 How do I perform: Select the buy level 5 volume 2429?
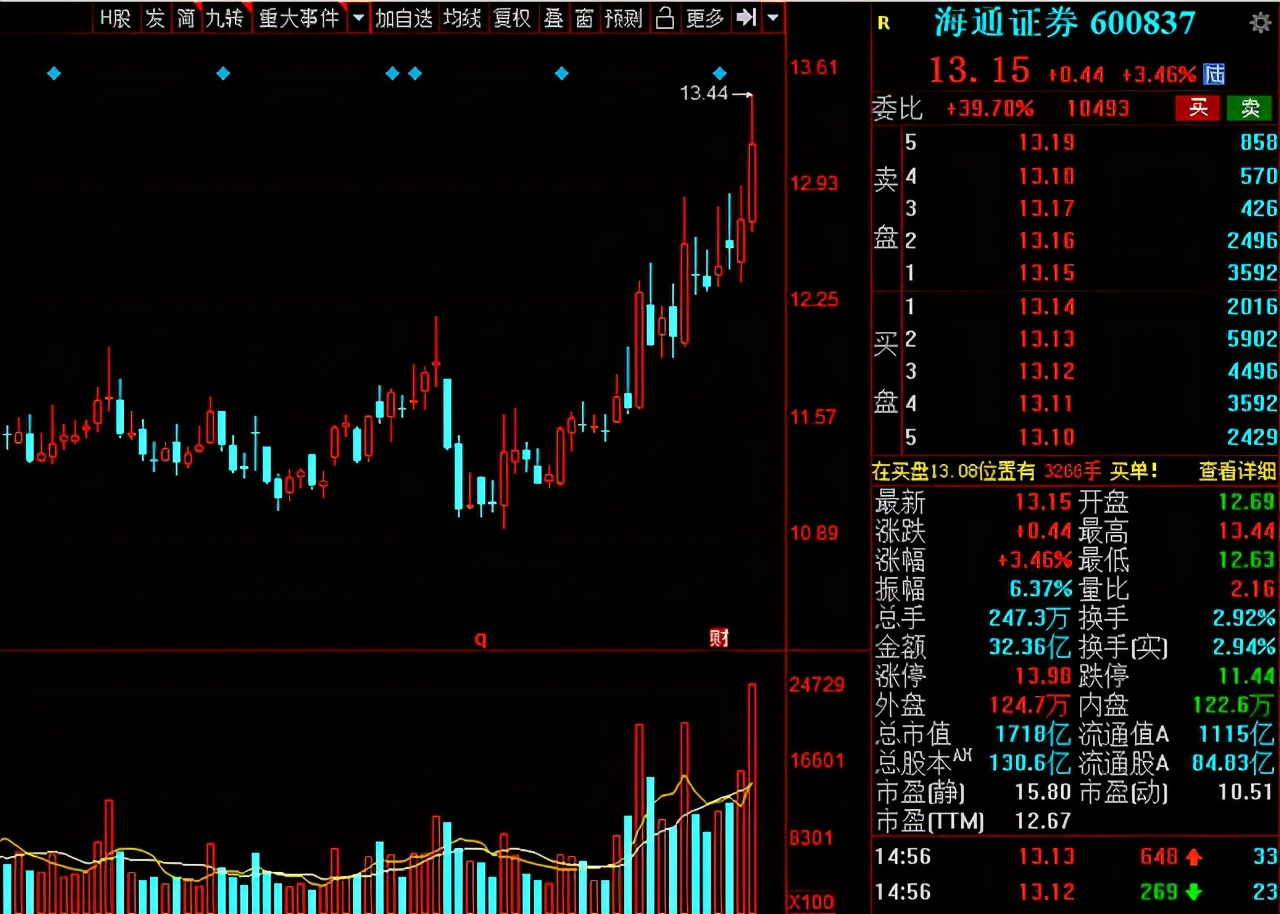point(1252,437)
